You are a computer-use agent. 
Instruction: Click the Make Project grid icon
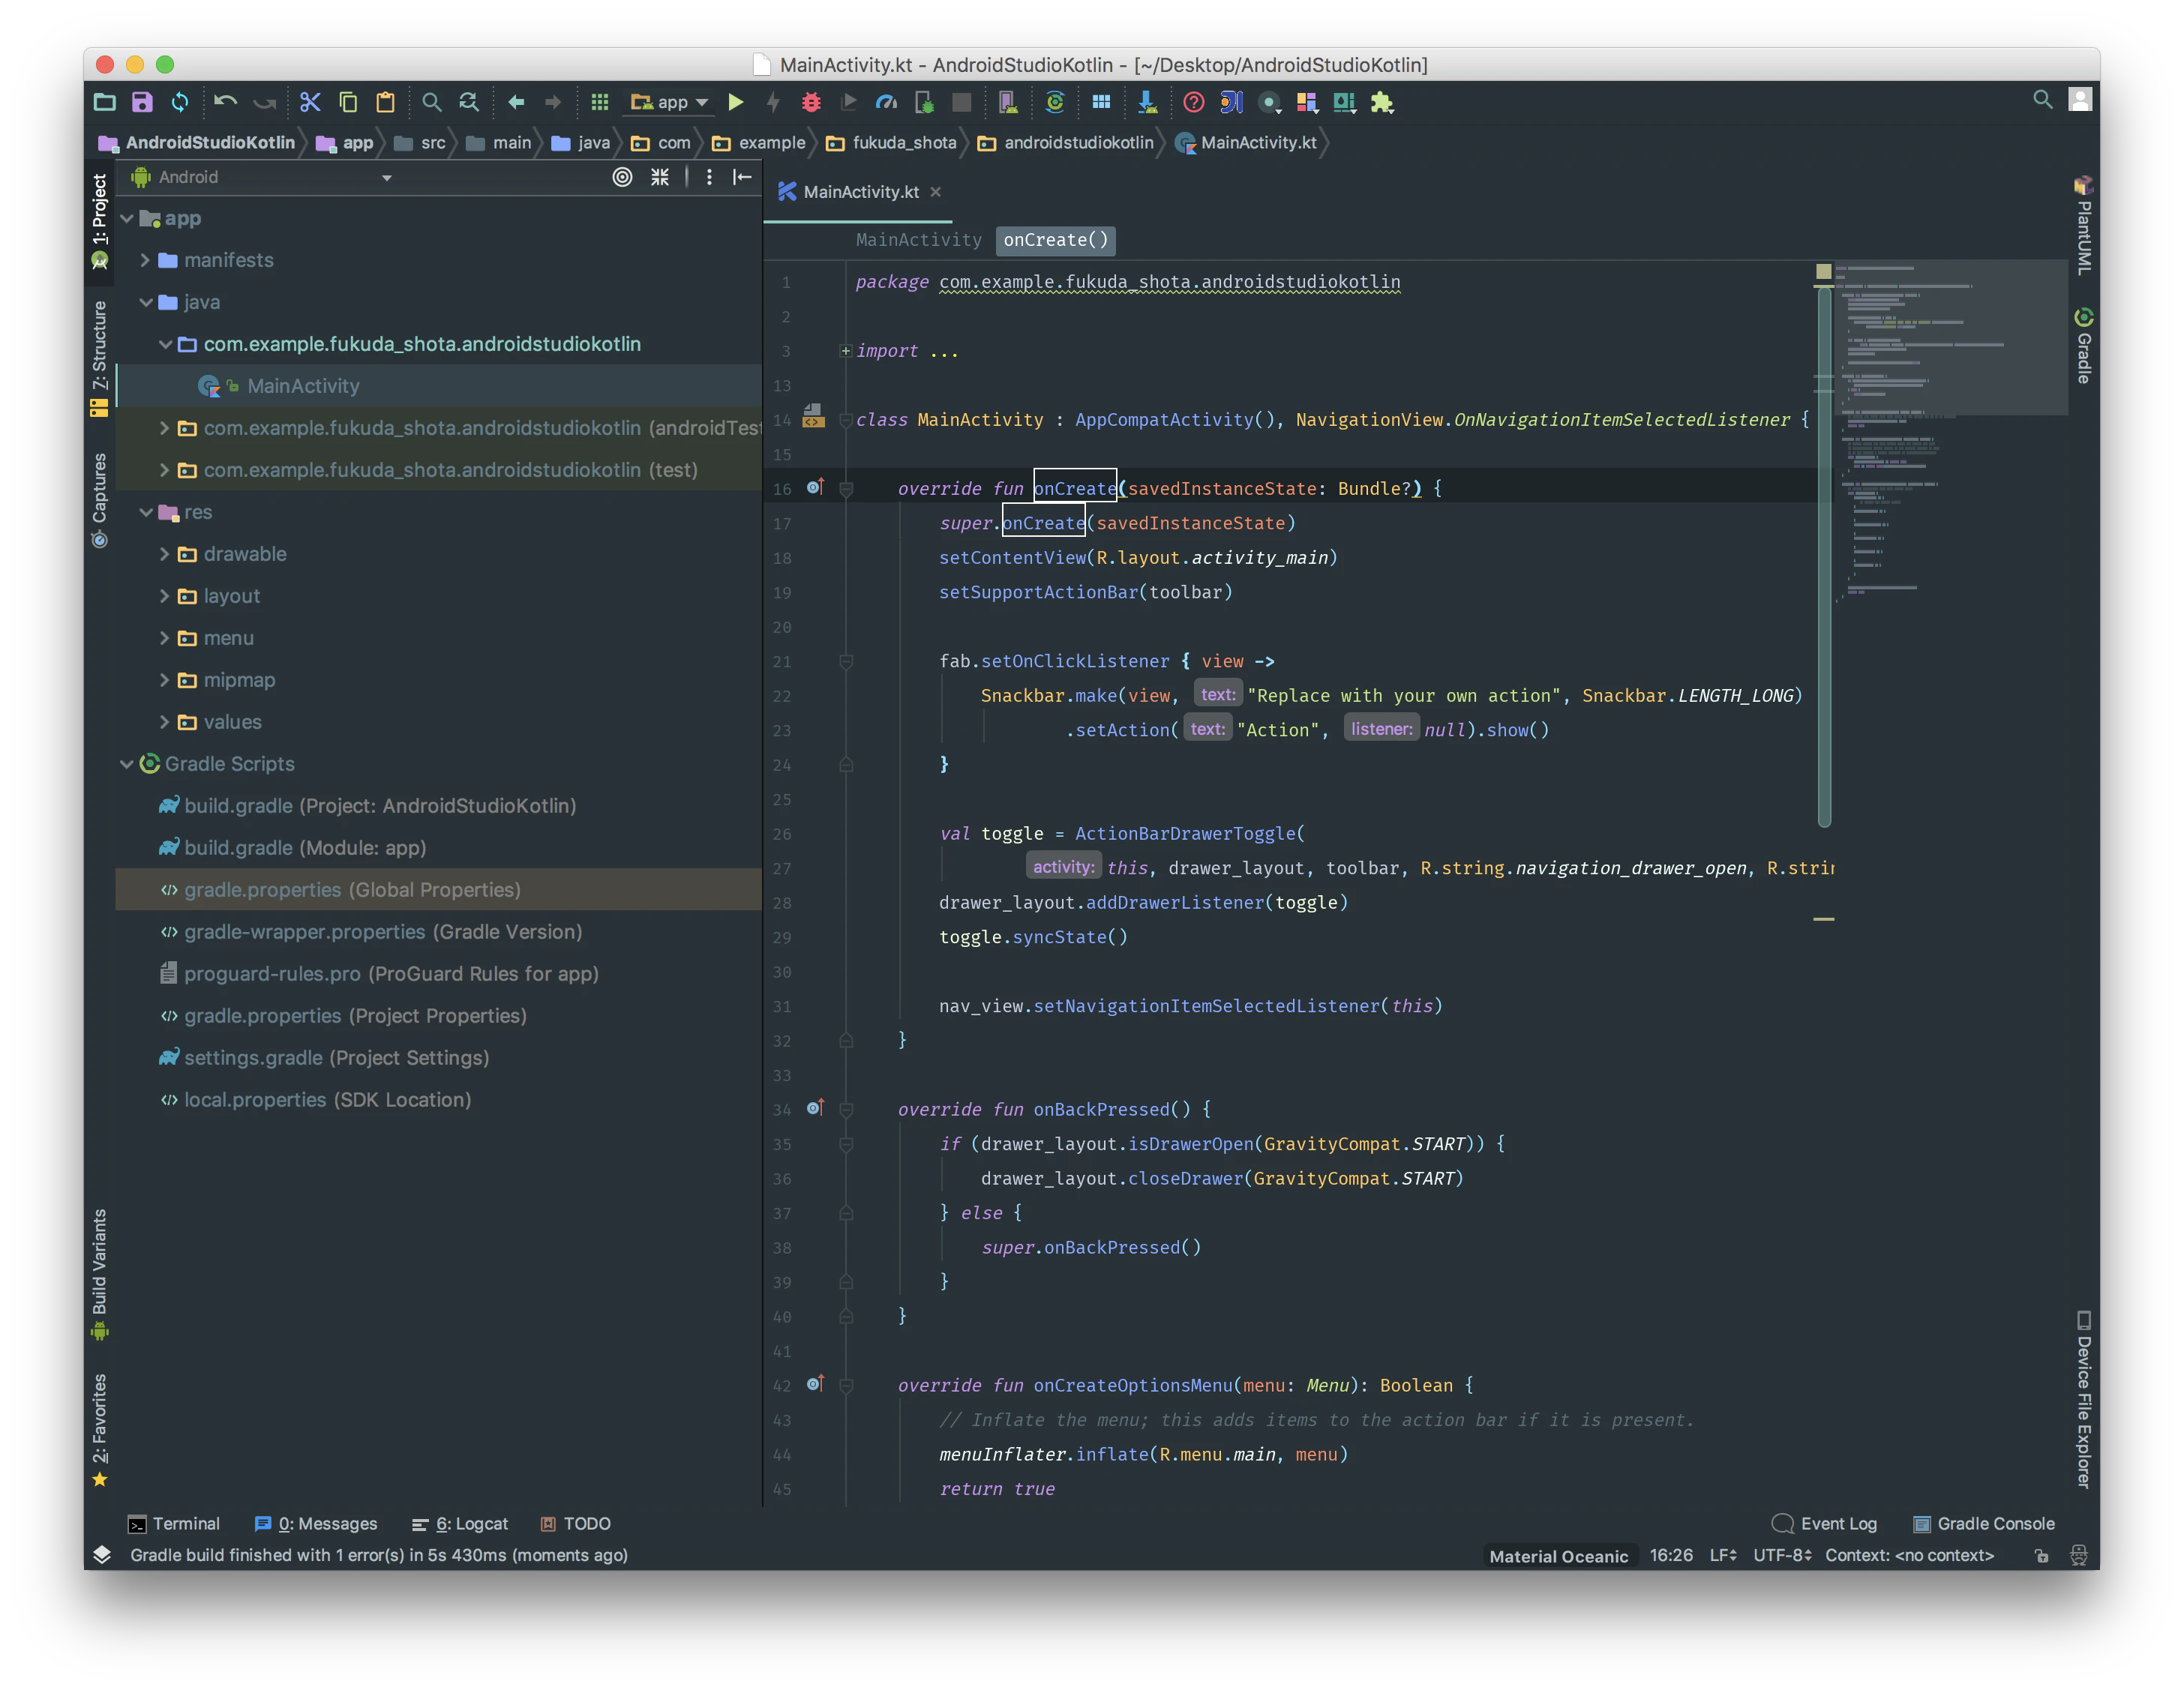(600, 102)
